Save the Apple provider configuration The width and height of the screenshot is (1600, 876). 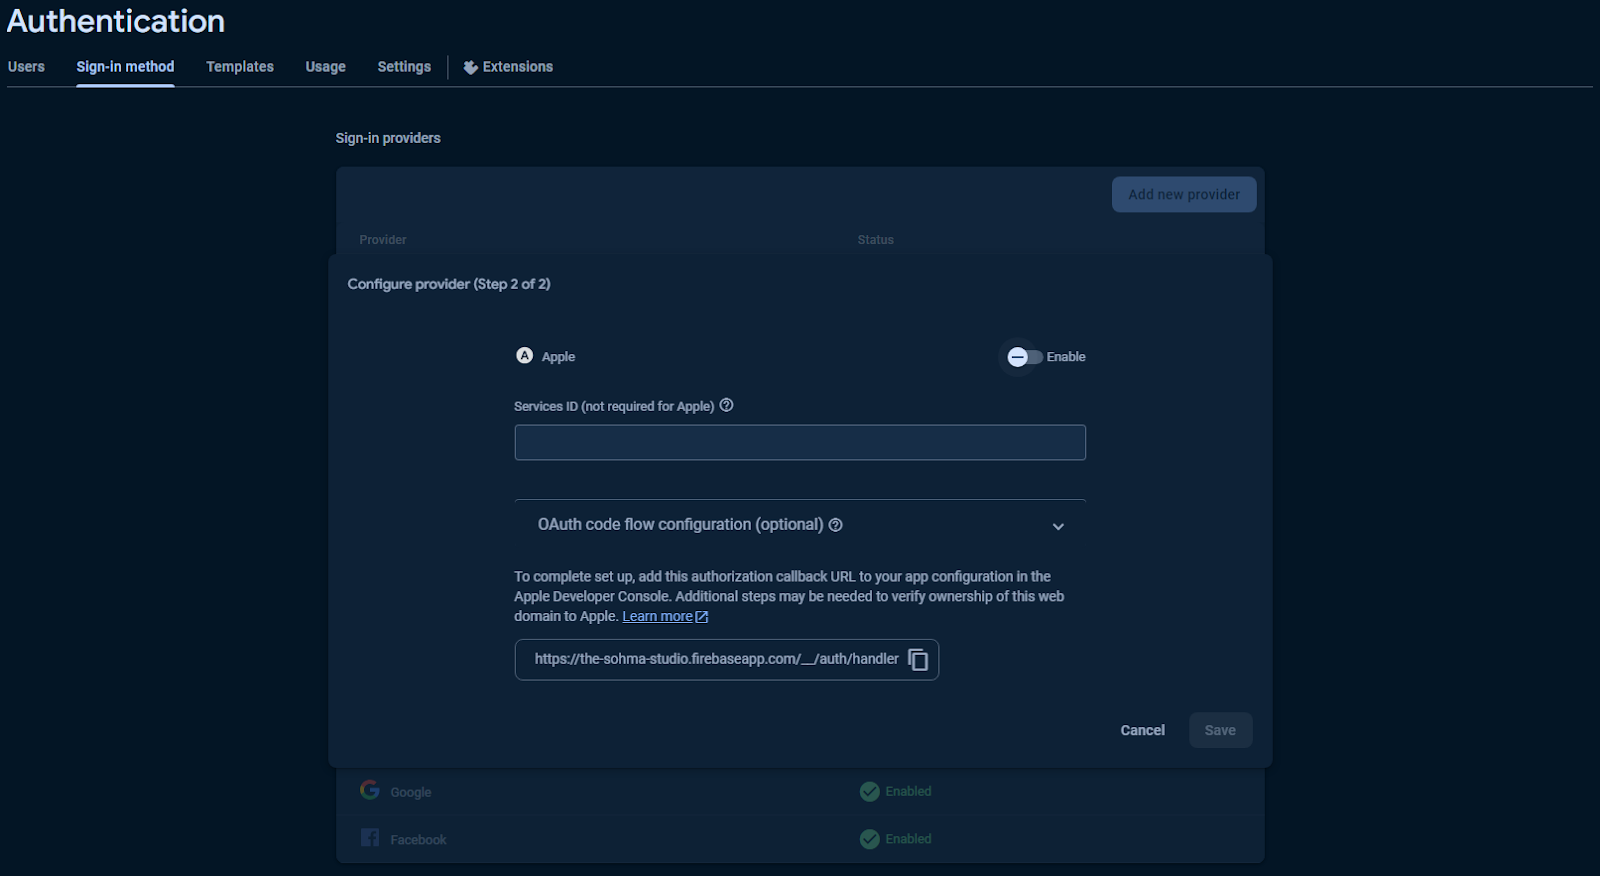pos(1220,730)
